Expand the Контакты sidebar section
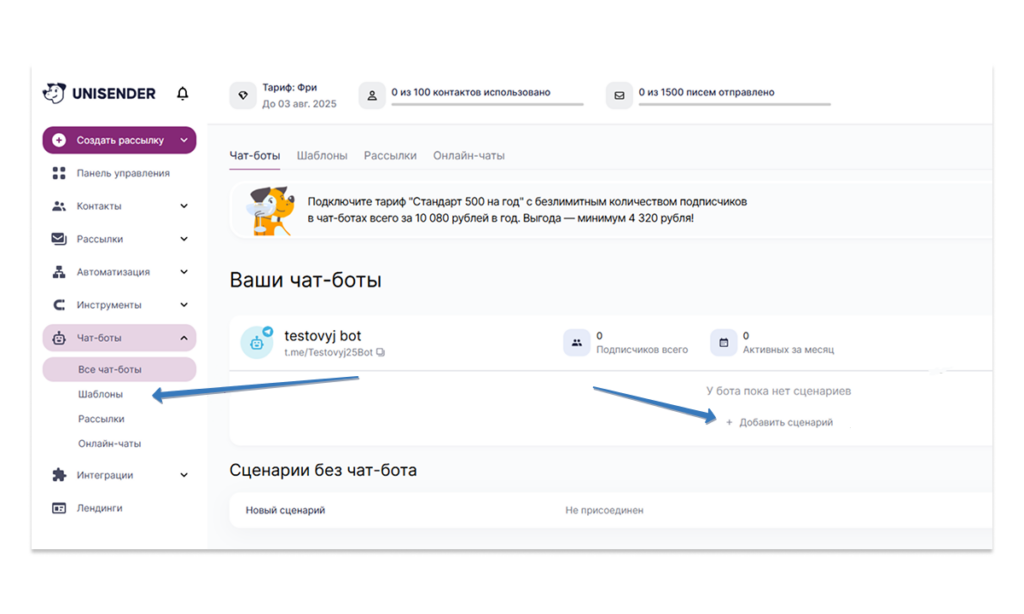This screenshot has height=614, width=1024. (184, 206)
